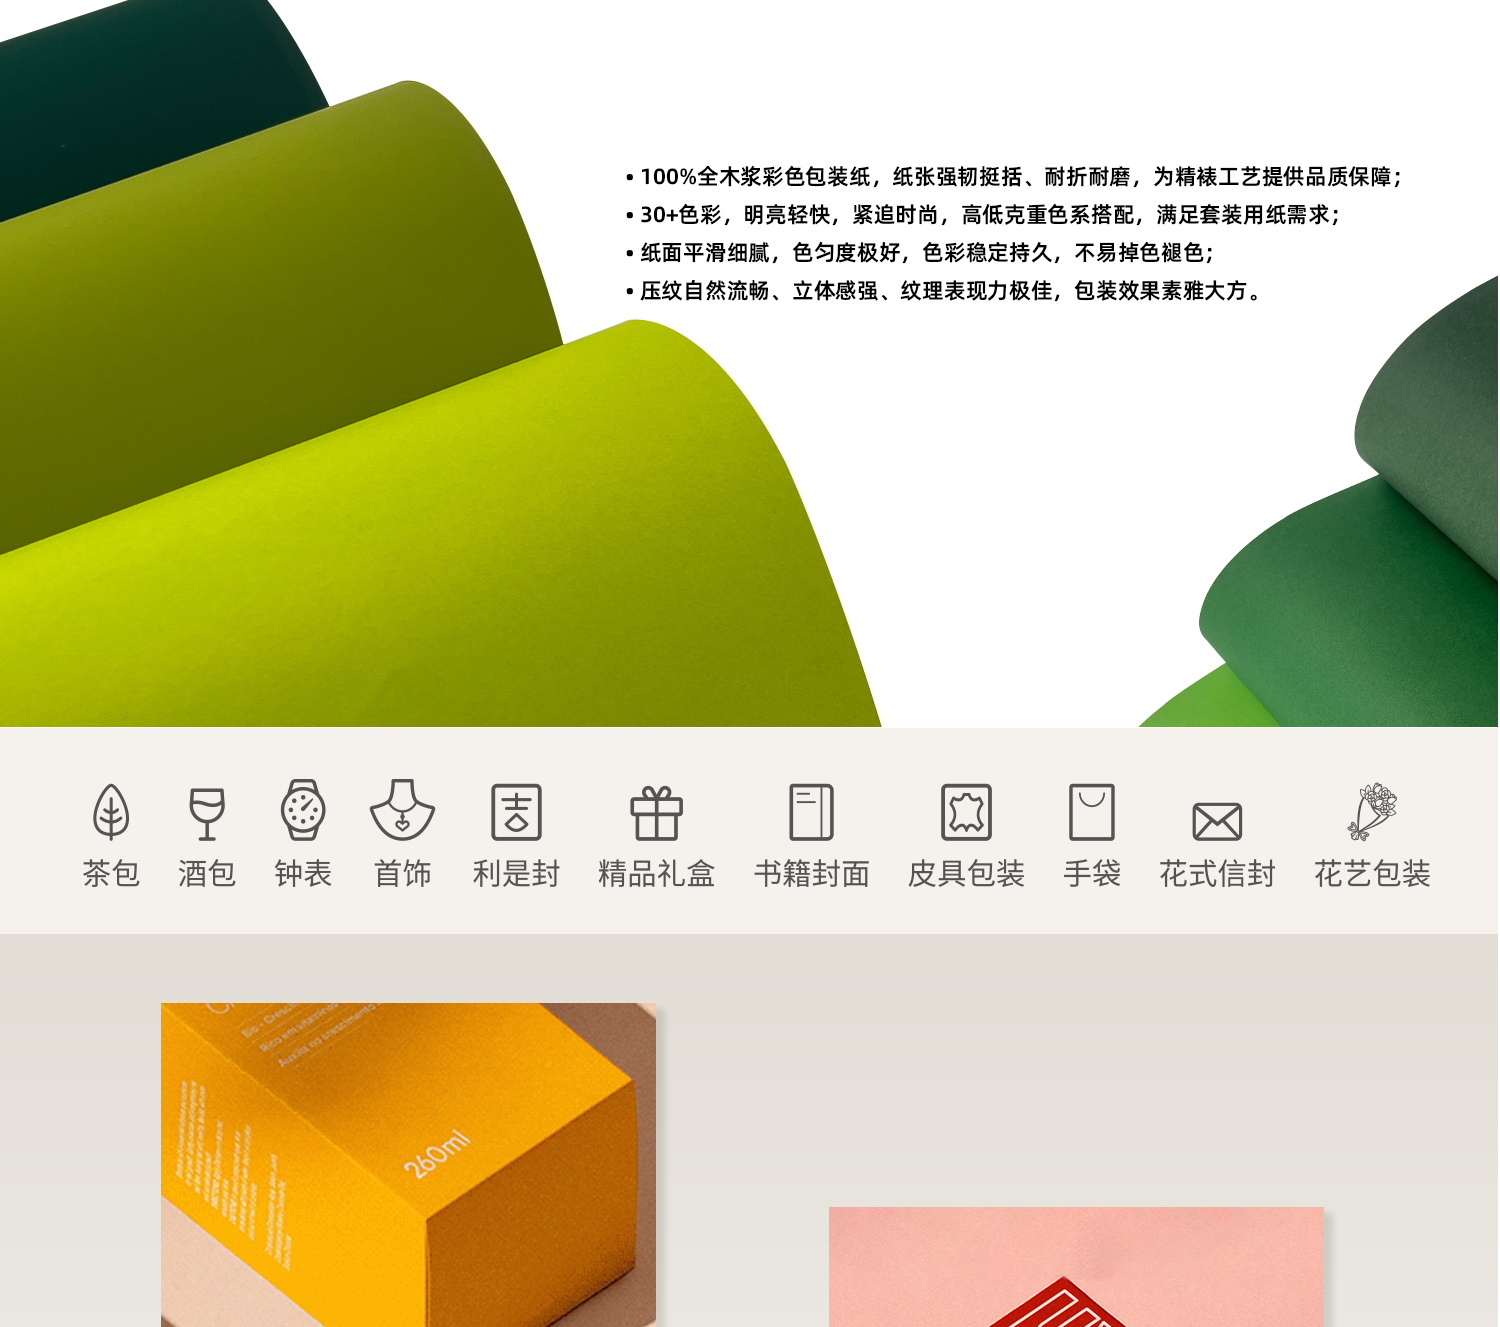The width and height of the screenshot is (1500, 1327).
Task: Click the tea bag leaf icon
Action: [x=111, y=811]
